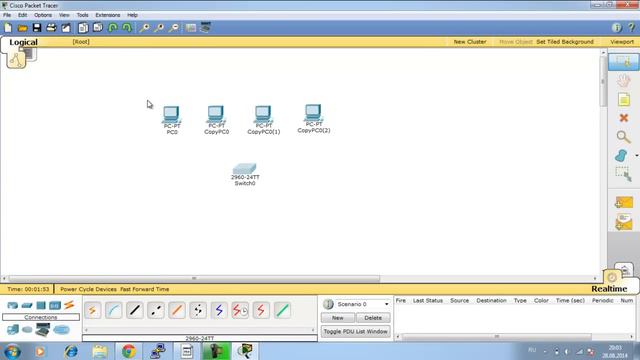Pick the Copper Straight-Through cable
The height and width of the screenshot is (360, 640).
(135, 311)
